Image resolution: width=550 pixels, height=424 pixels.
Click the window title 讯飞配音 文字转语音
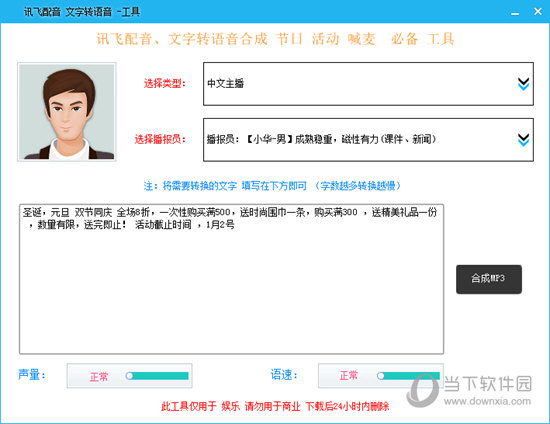click(82, 12)
